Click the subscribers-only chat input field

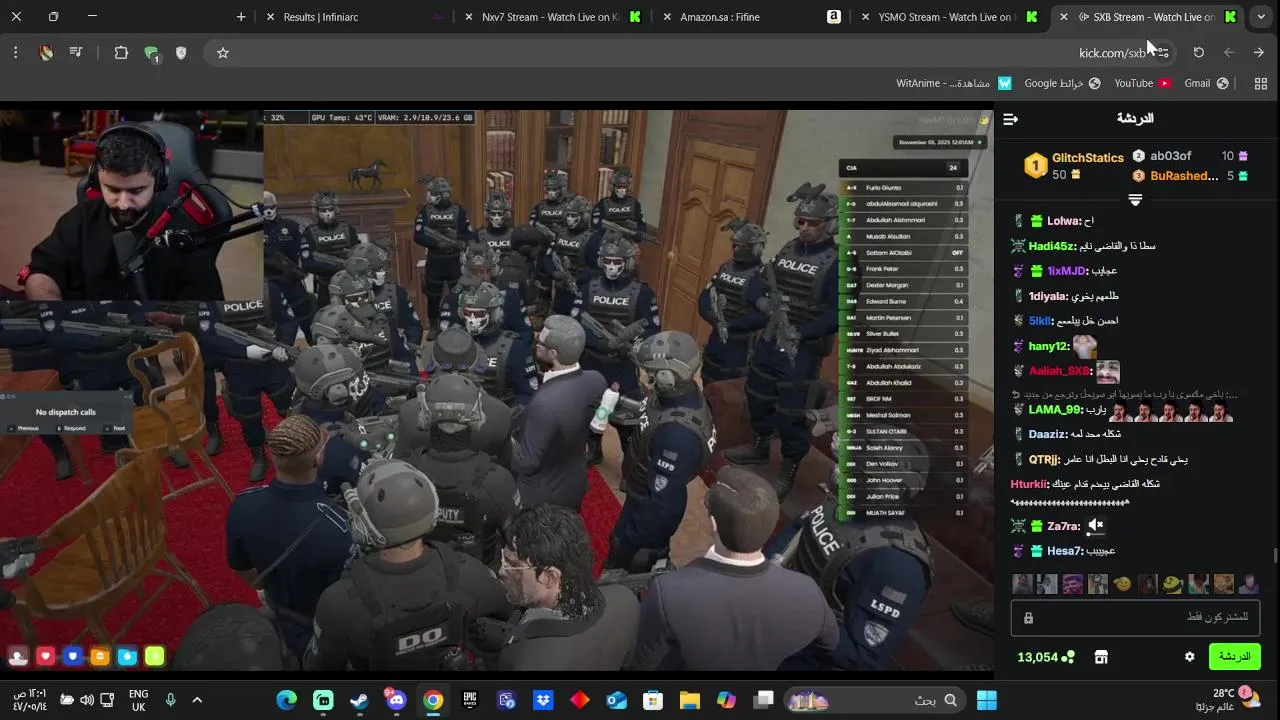[x=1135, y=617]
